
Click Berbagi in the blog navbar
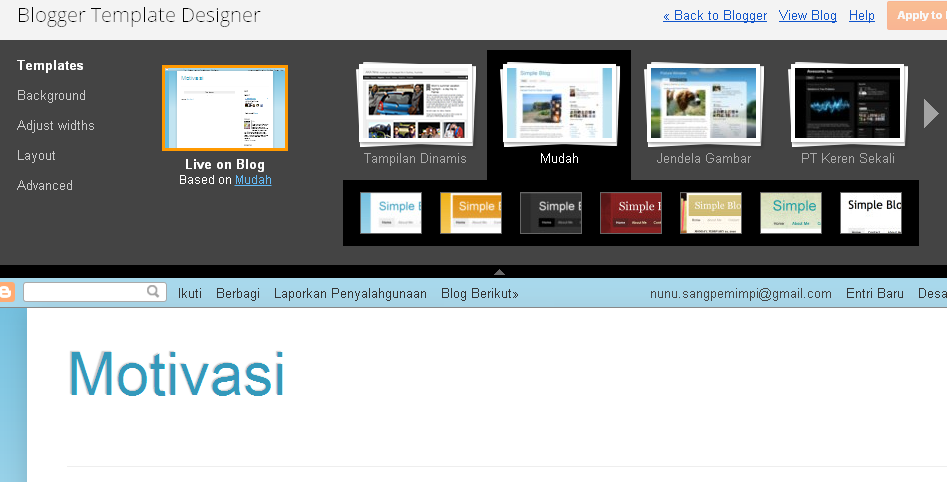pos(238,294)
